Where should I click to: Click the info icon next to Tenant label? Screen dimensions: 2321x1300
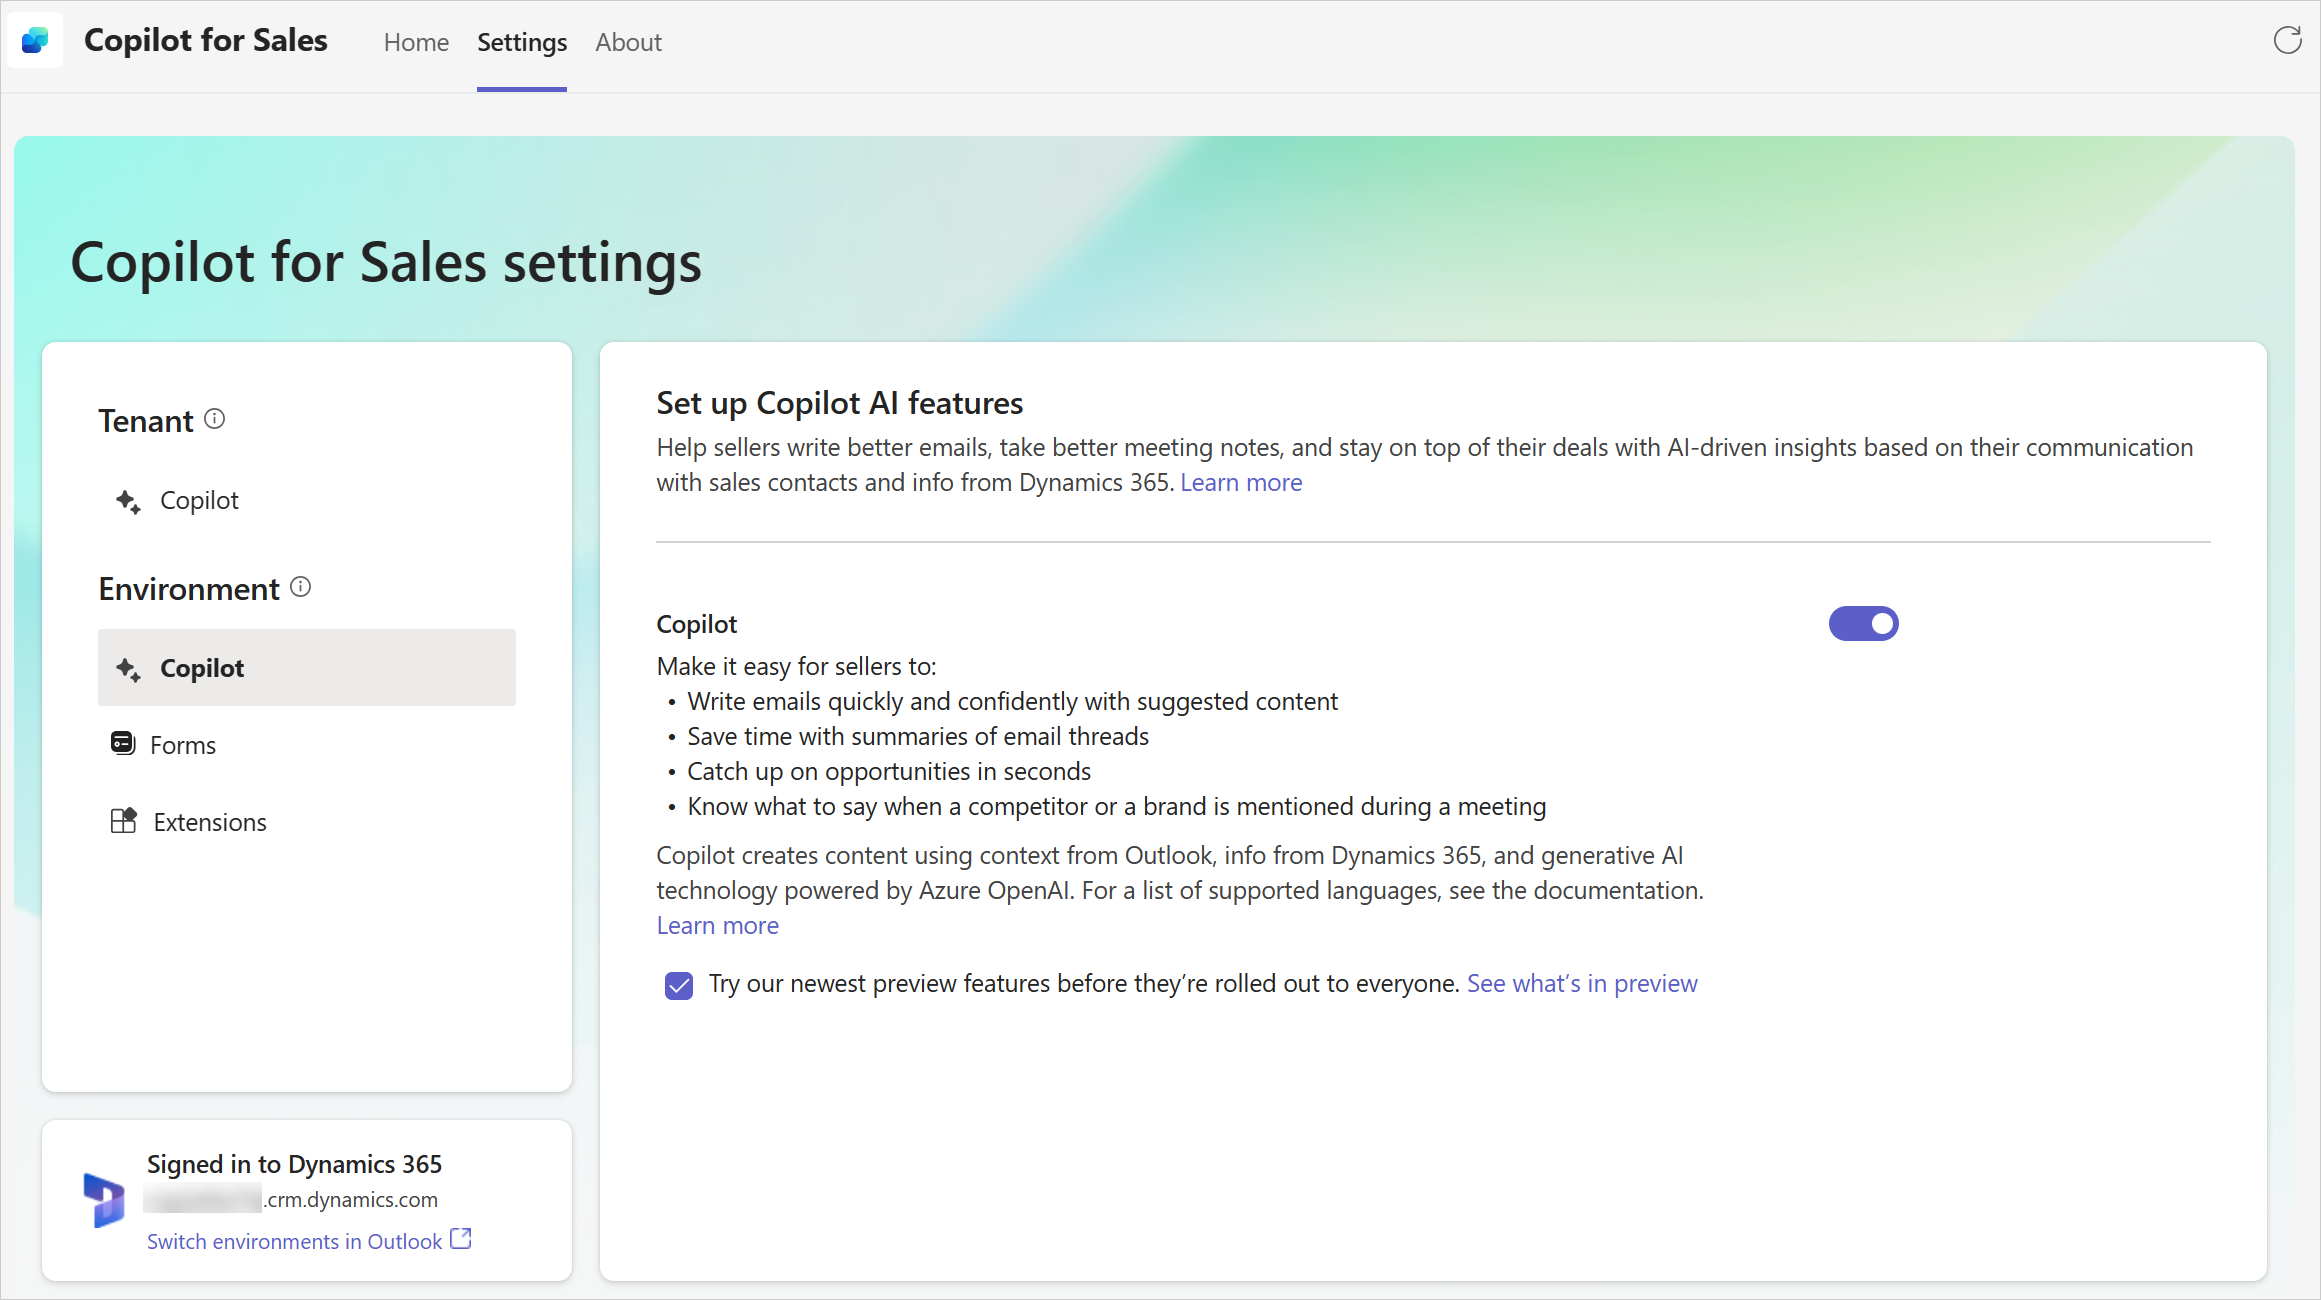point(214,421)
